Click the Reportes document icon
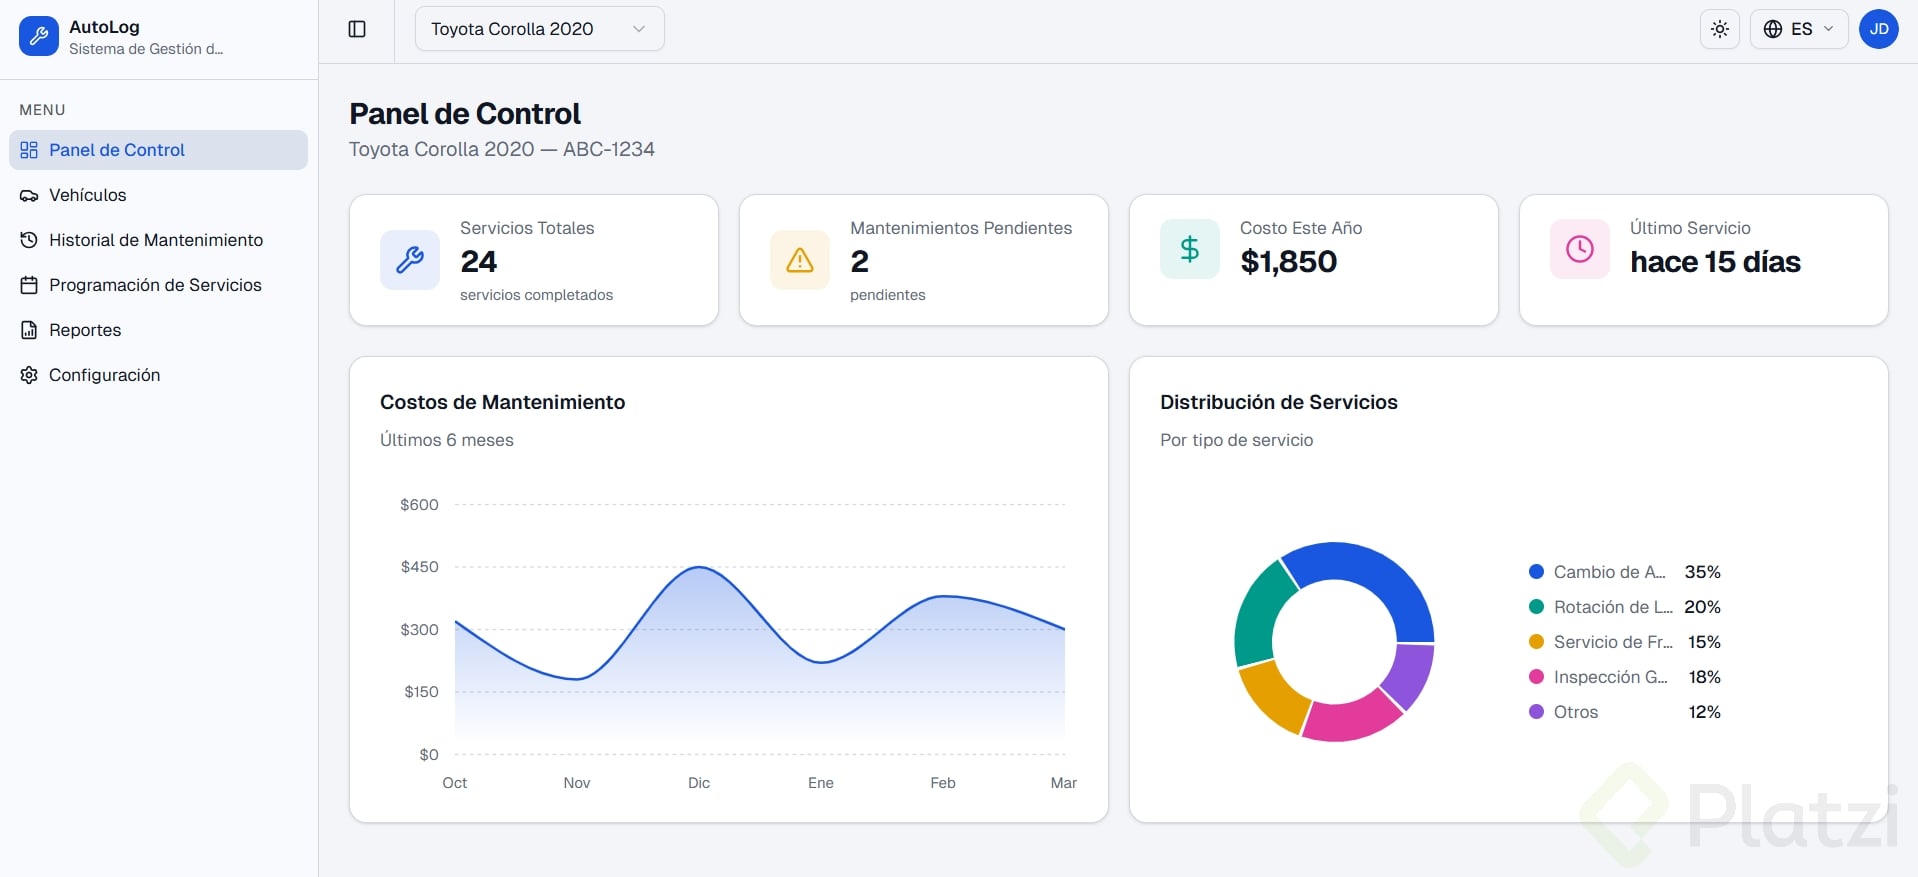The width and height of the screenshot is (1918, 877). (x=29, y=330)
